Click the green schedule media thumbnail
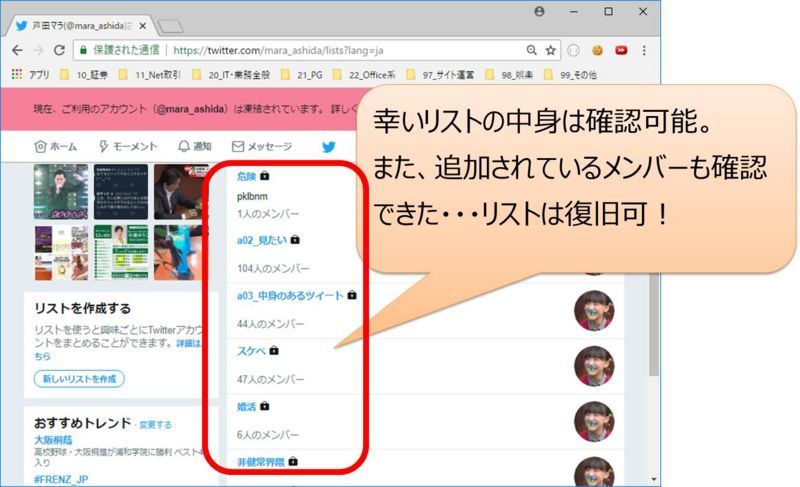 (121, 252)
